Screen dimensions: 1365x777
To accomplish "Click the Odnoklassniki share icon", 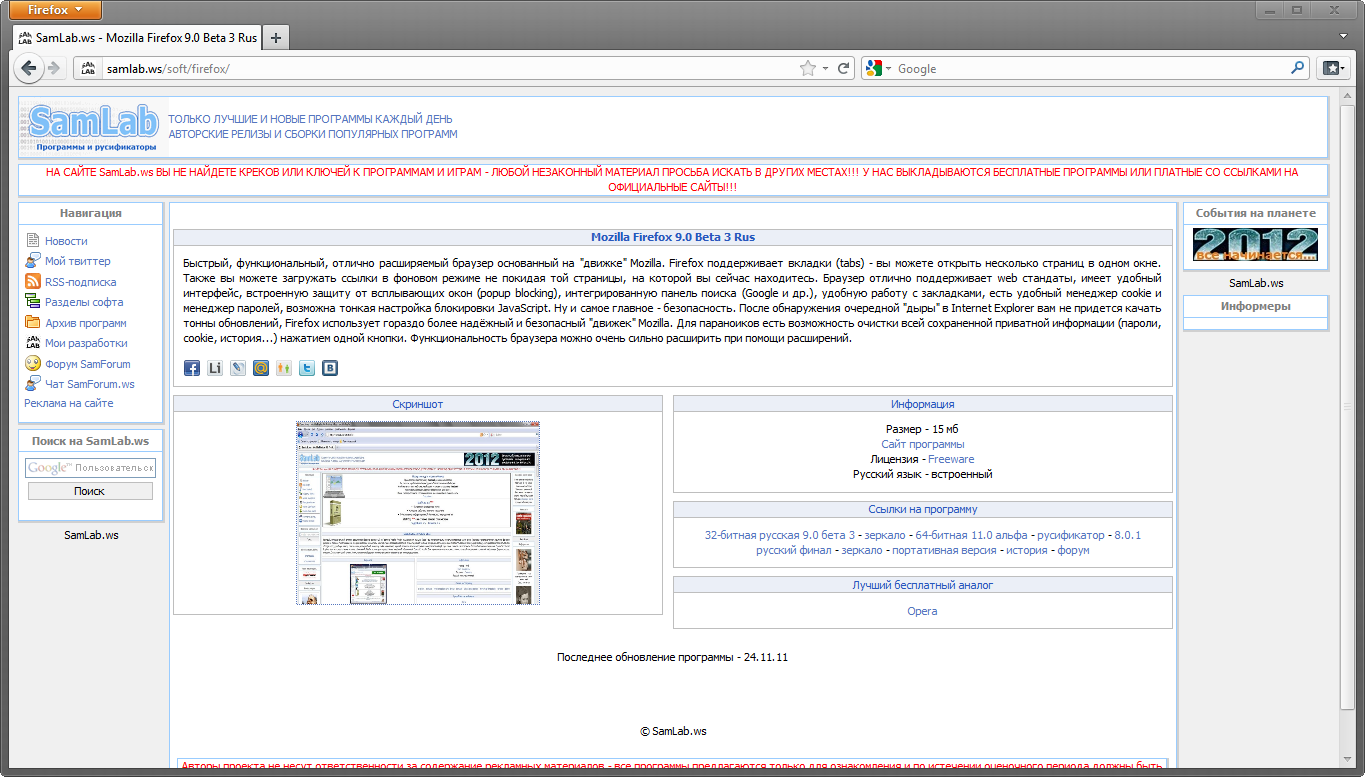I will [284, 368].
